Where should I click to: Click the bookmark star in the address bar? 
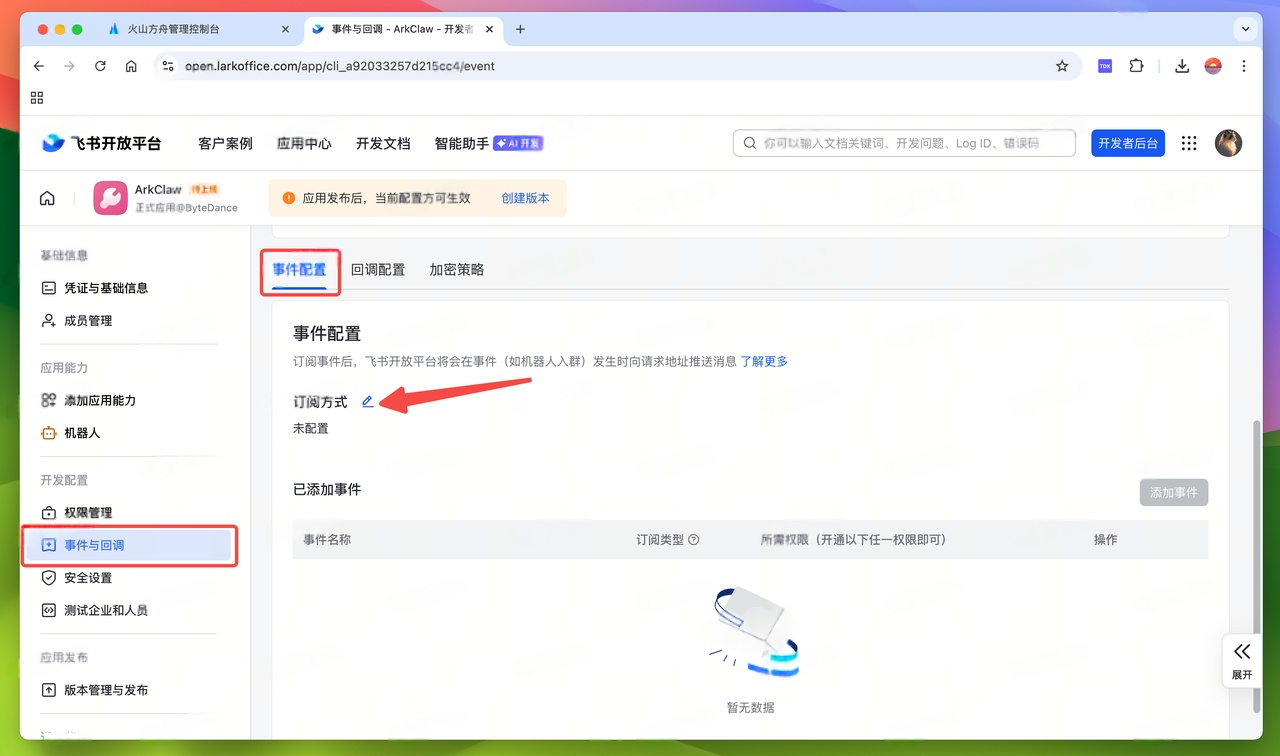[x=1062, y=66]
